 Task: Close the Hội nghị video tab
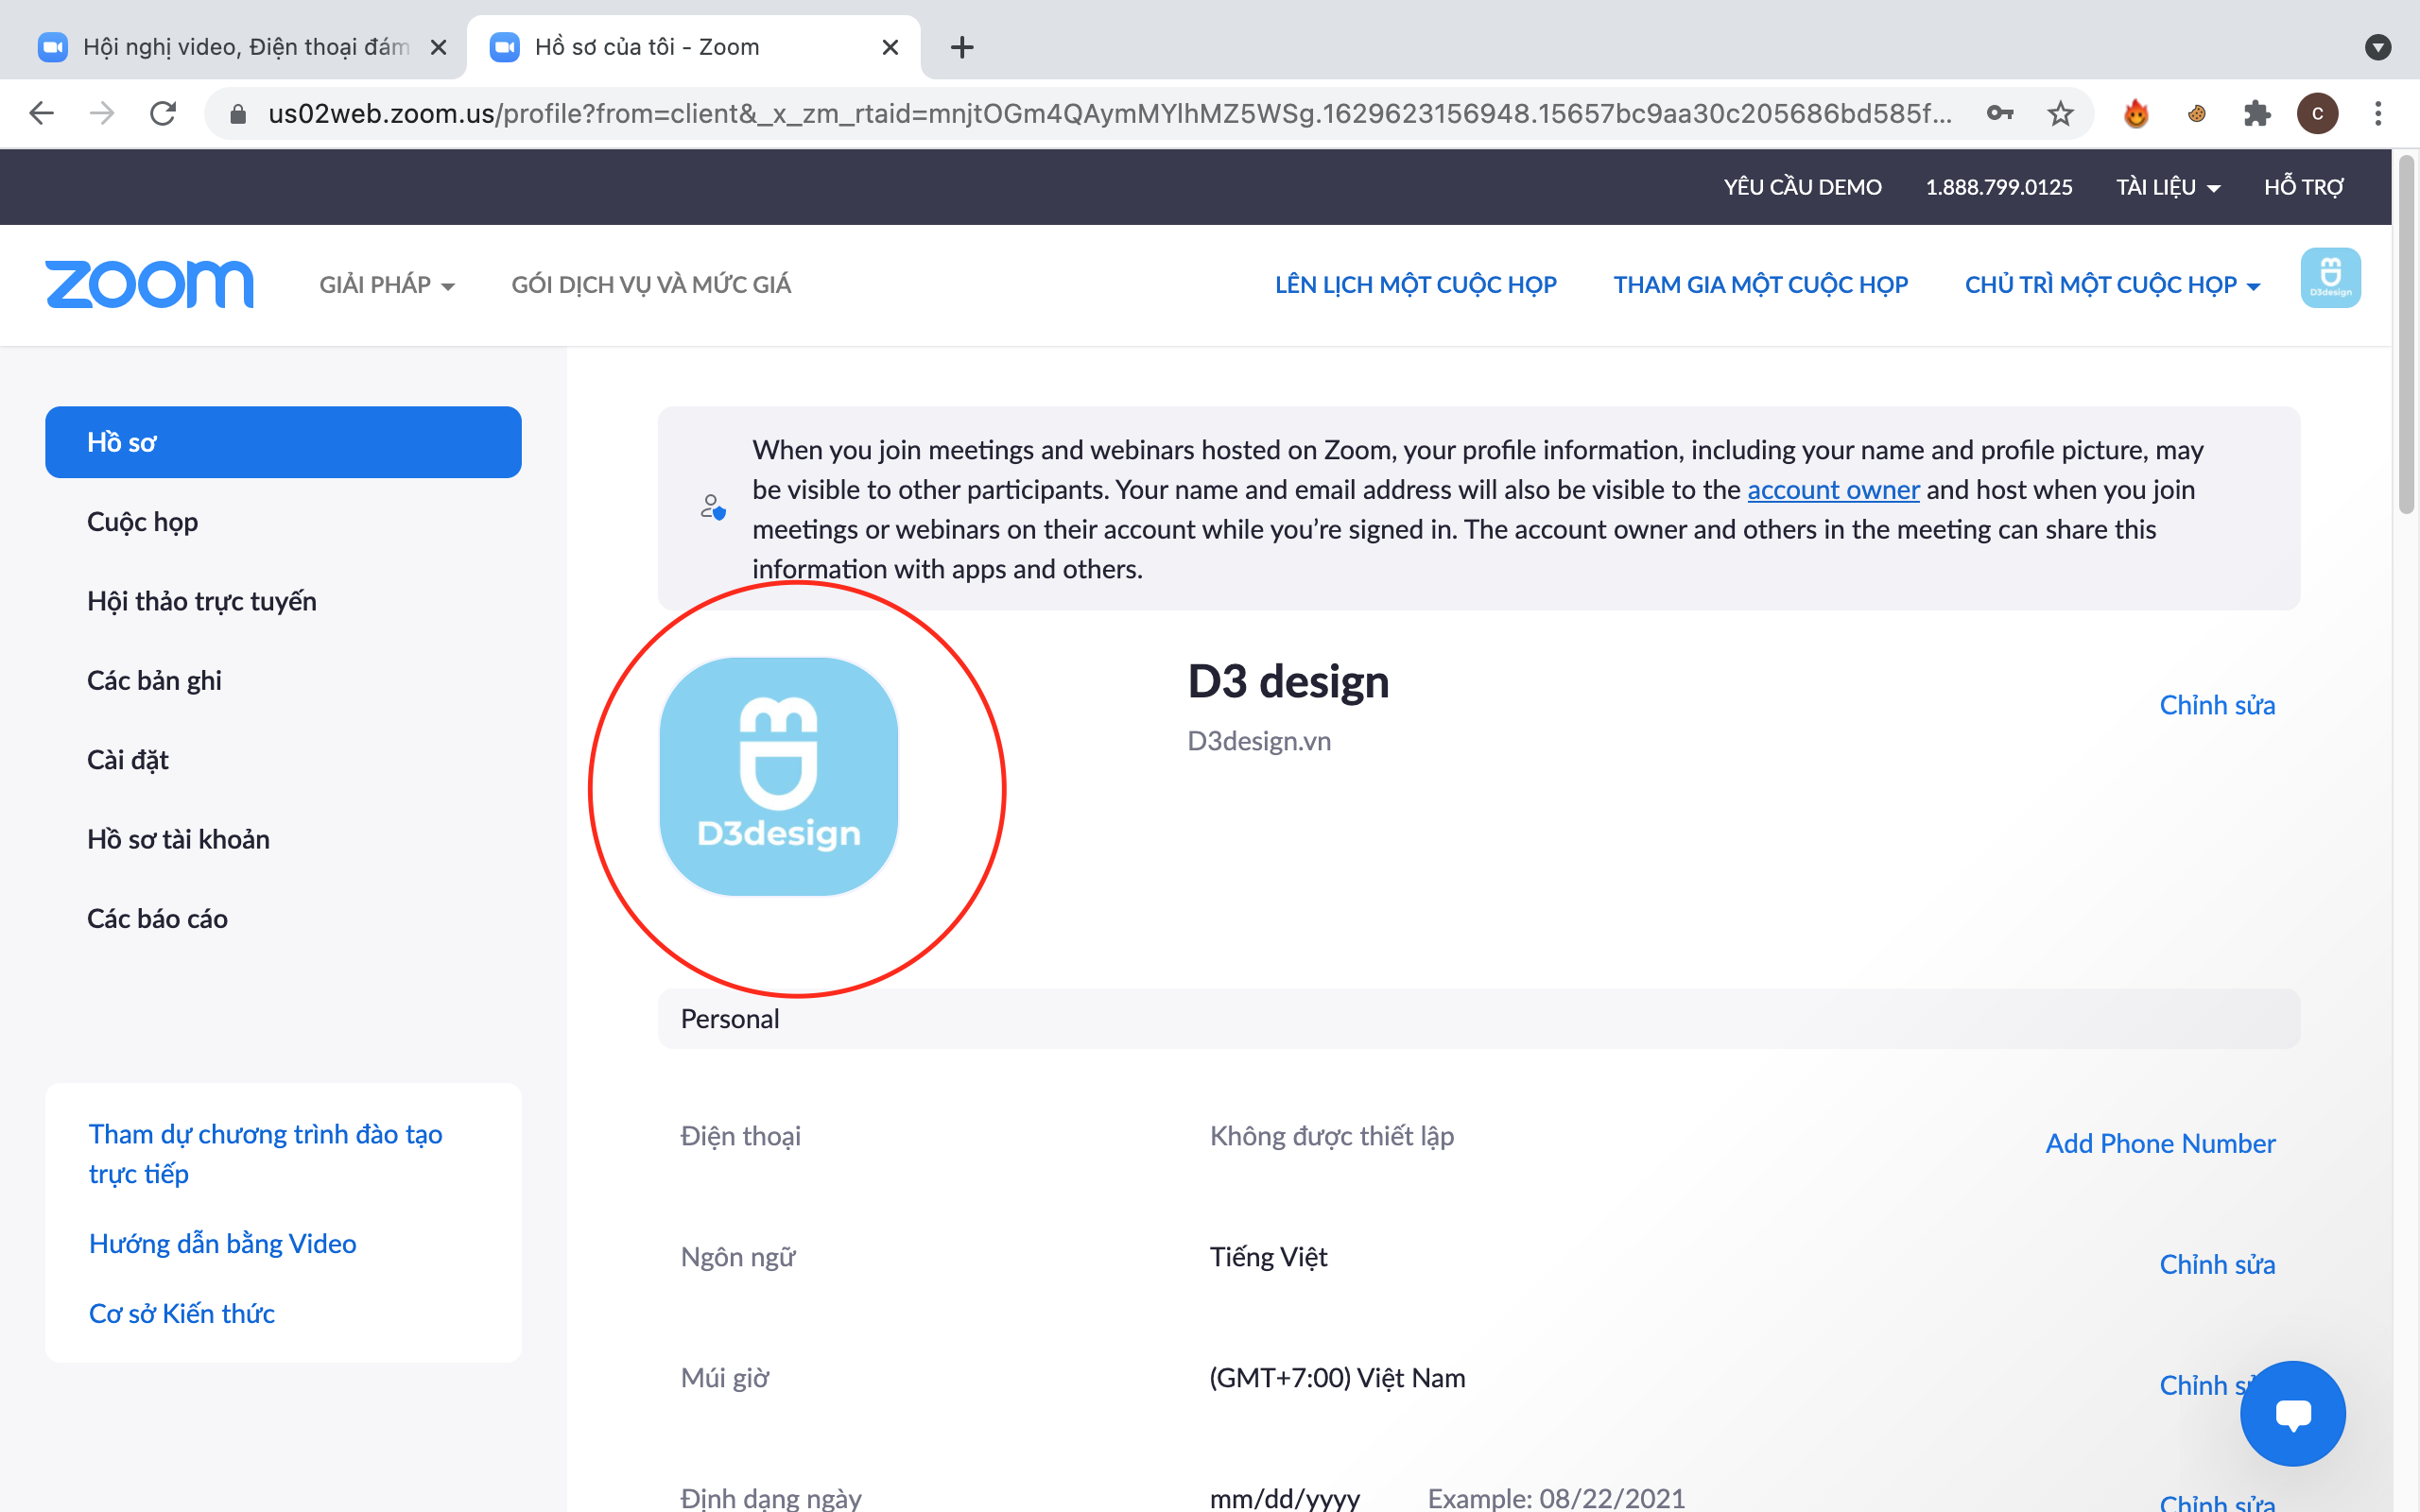(438, 47)
